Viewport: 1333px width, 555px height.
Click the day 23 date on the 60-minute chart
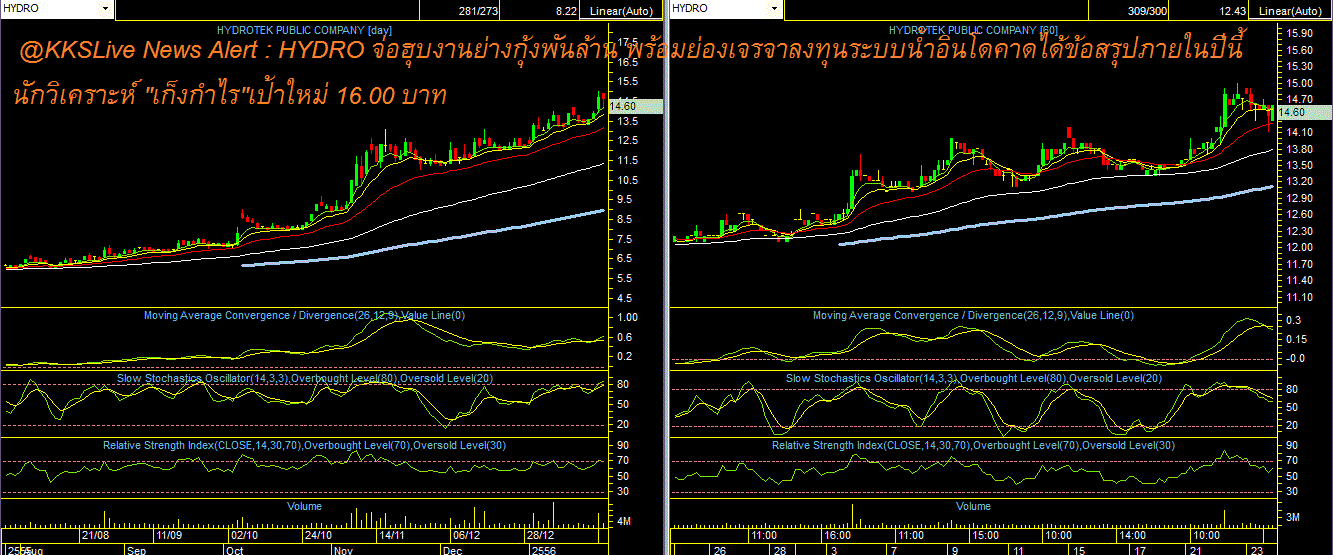pos(1257,550)
